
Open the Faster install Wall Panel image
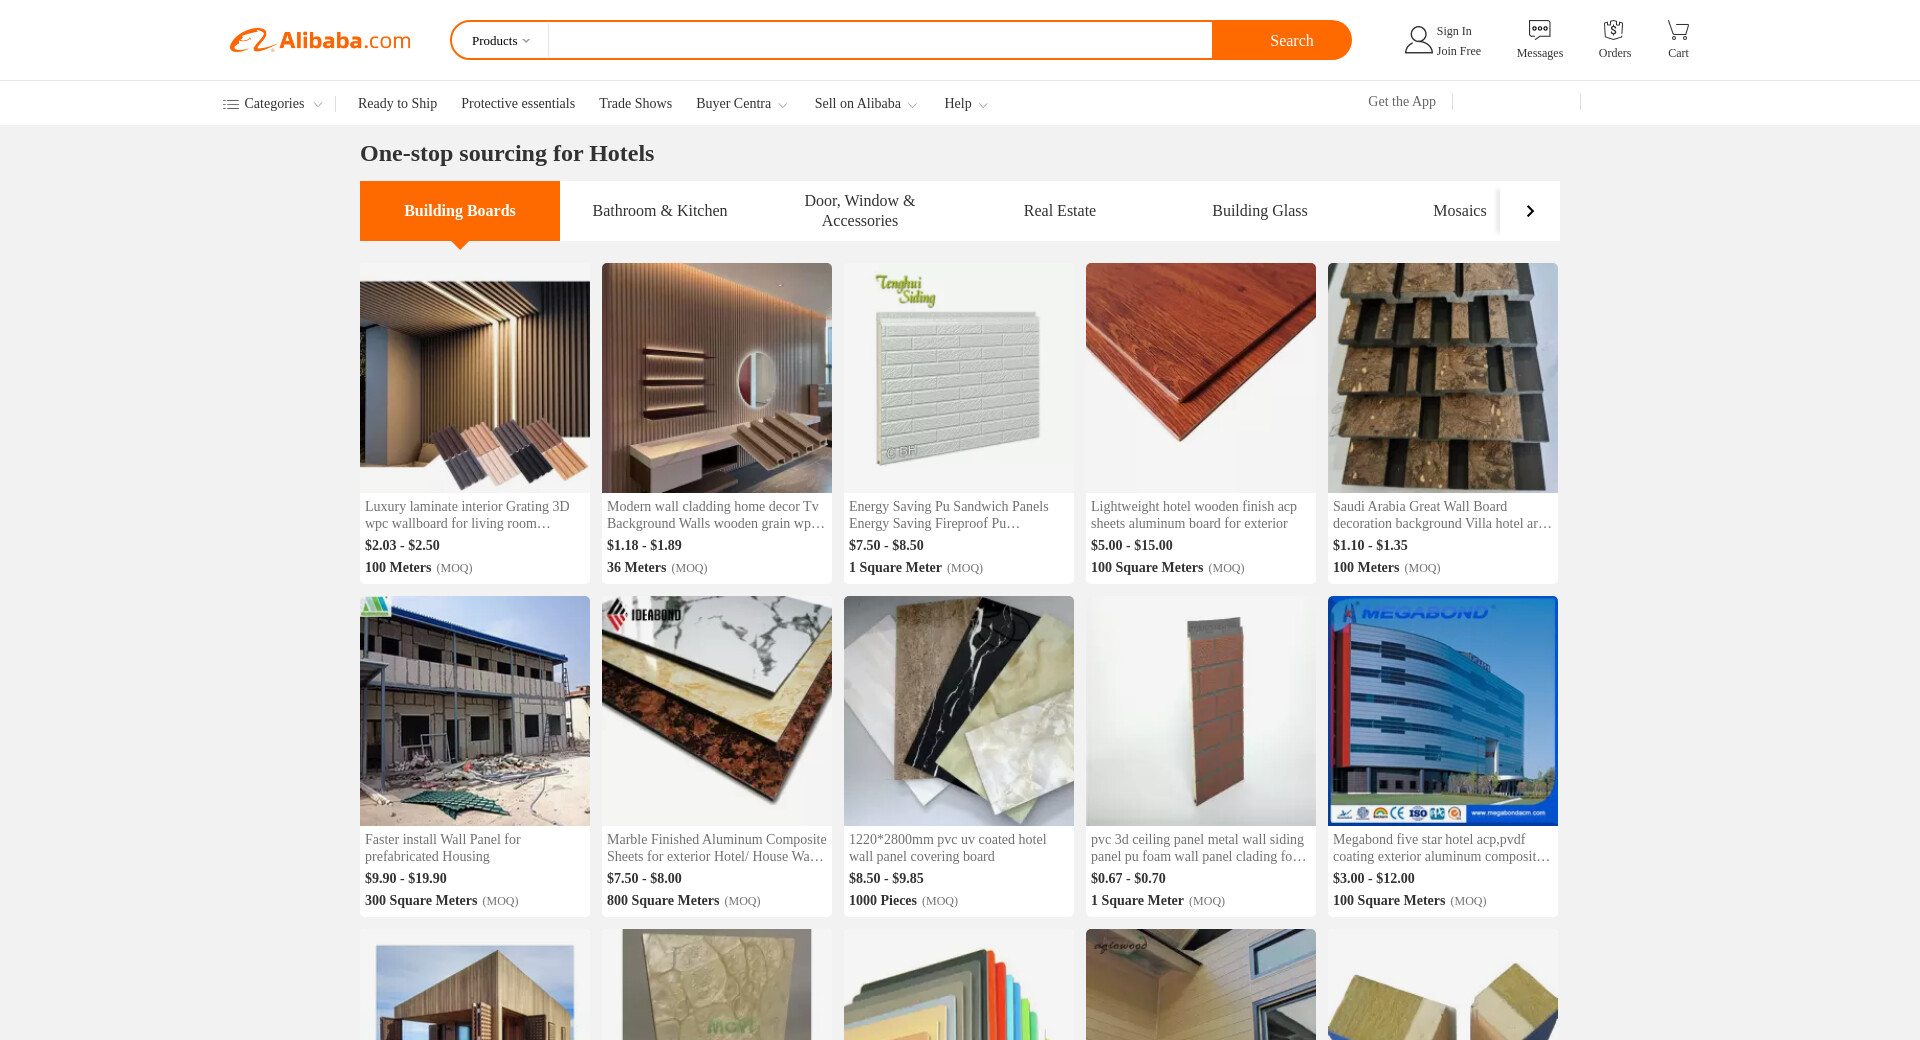[475, 711]
